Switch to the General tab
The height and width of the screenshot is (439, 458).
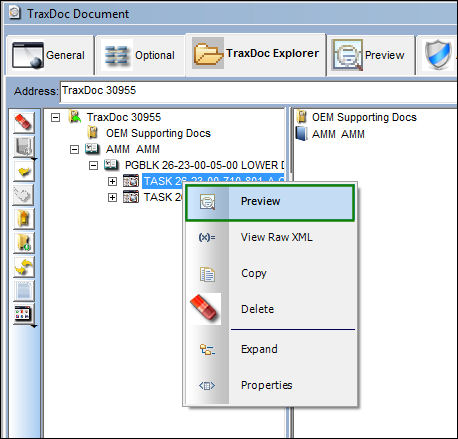click(49, 55)
